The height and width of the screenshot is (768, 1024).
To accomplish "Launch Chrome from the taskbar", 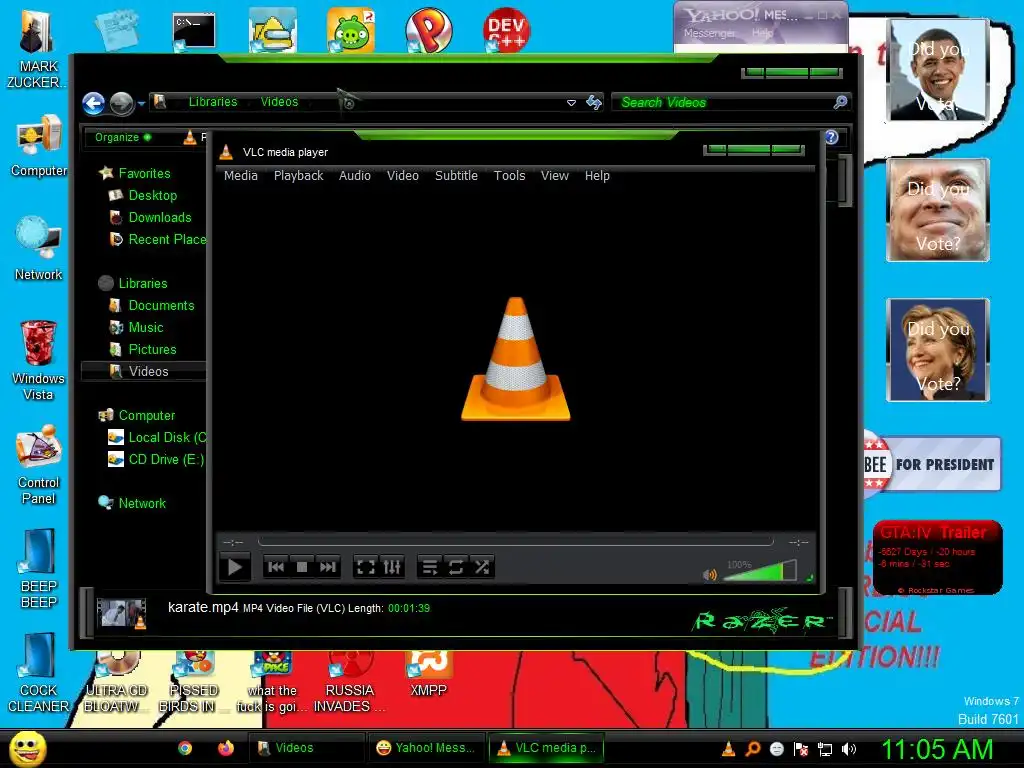I will coord(185,748).
